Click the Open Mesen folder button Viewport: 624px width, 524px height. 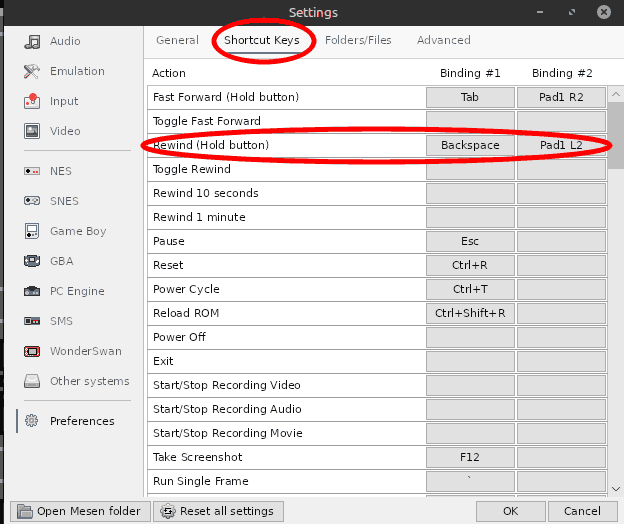click(80, 511)
